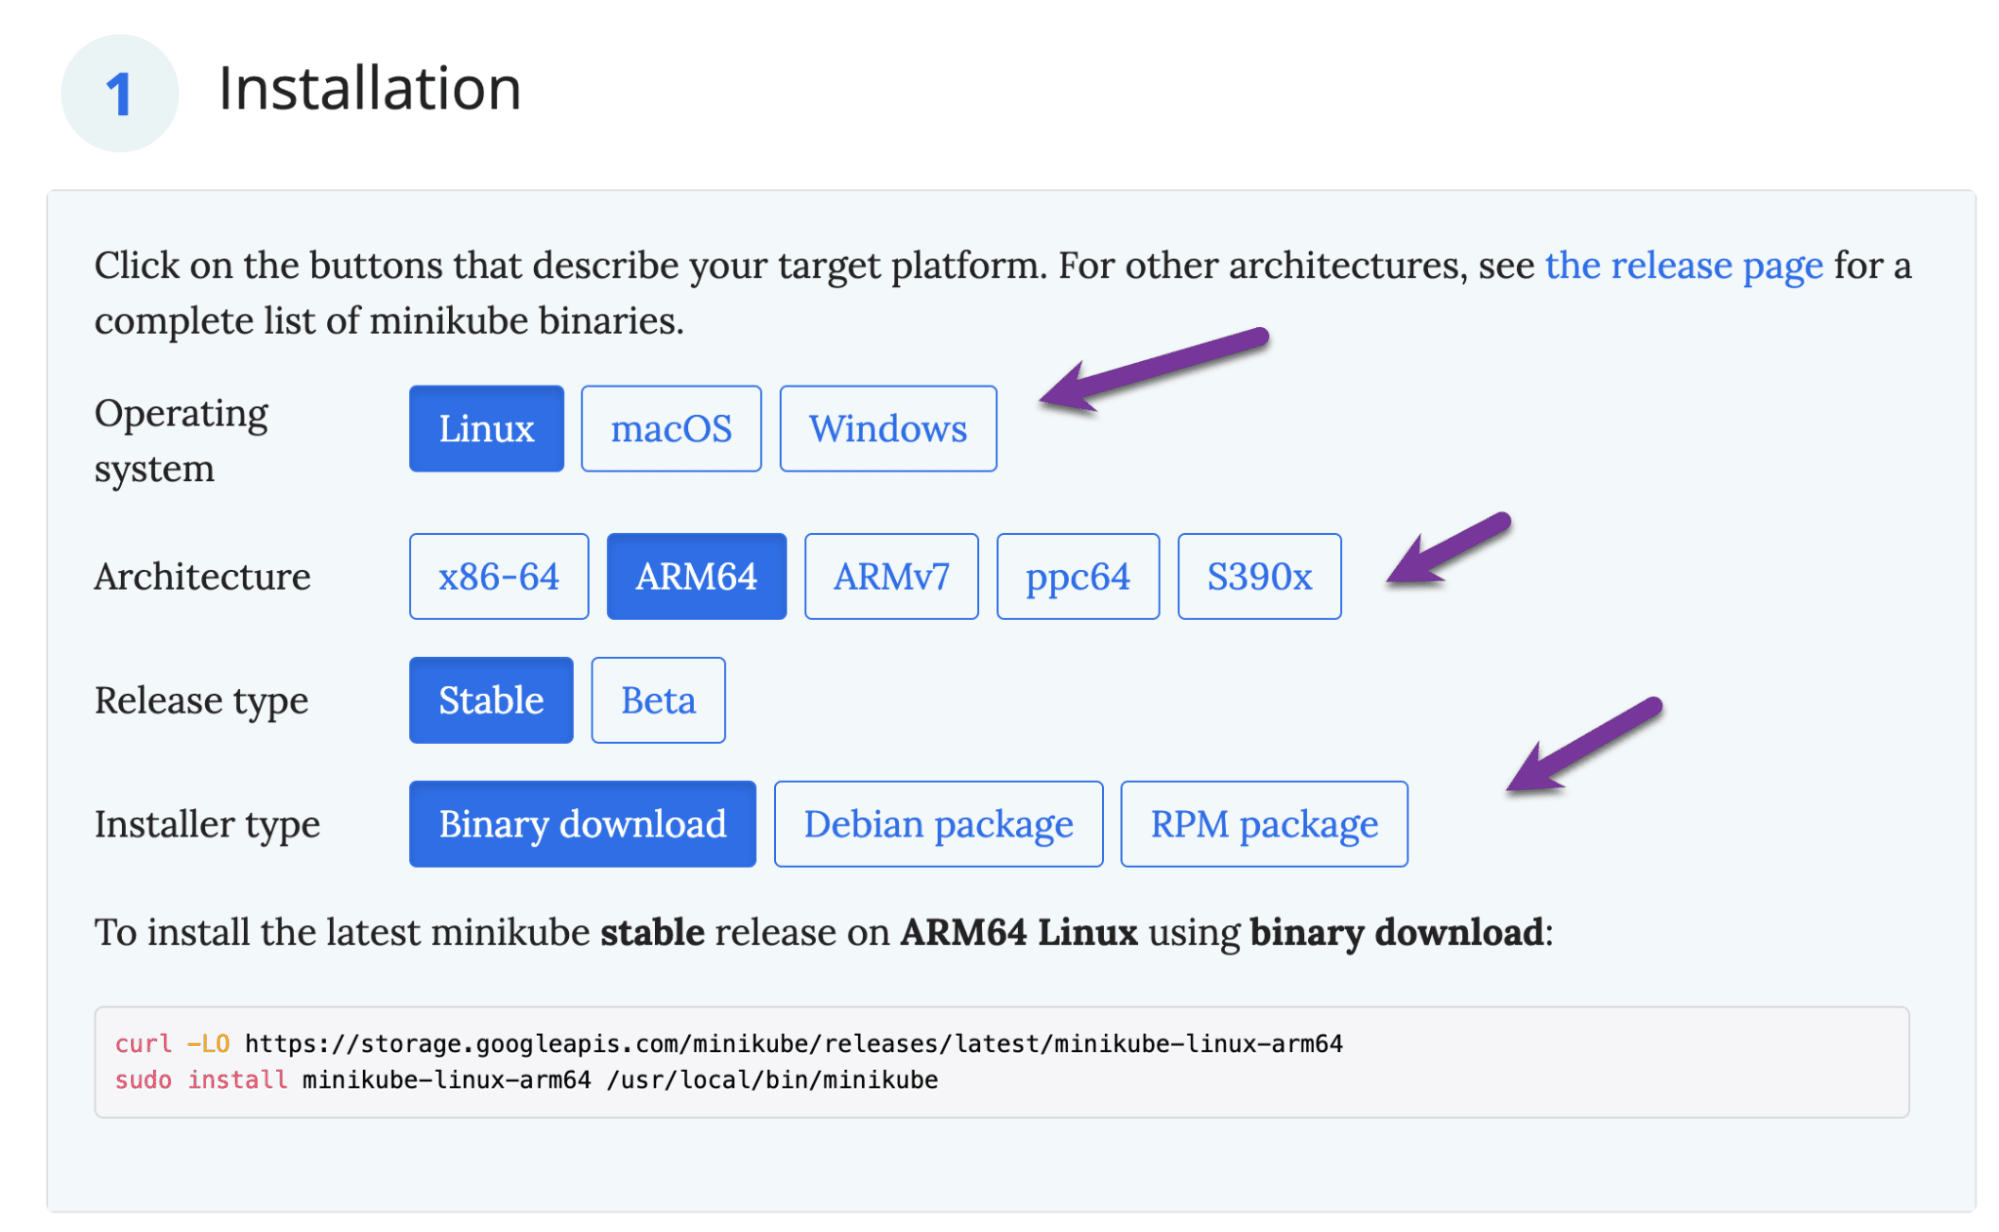Select the macOS operating system button

670,428
